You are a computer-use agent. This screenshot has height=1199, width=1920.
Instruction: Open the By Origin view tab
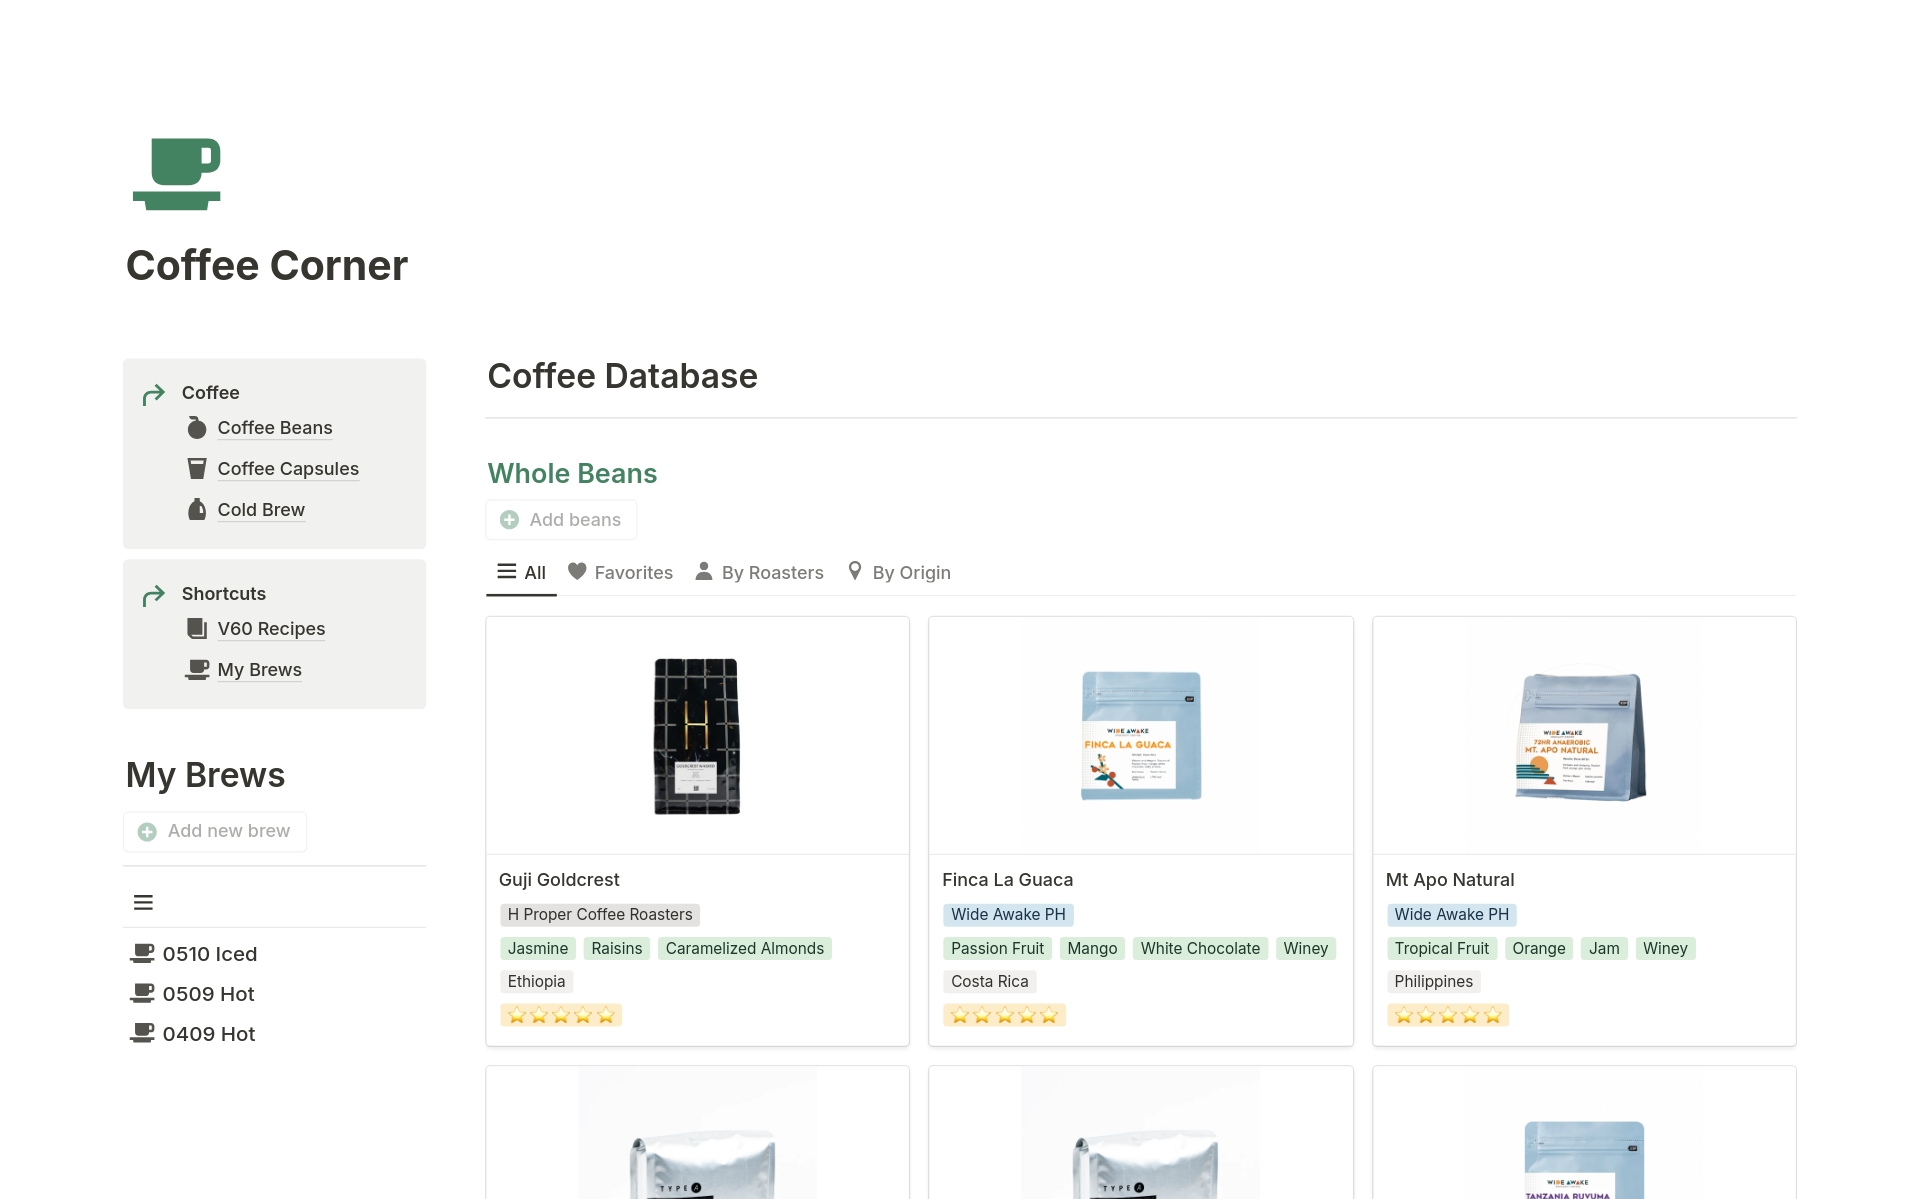(898, 572)
